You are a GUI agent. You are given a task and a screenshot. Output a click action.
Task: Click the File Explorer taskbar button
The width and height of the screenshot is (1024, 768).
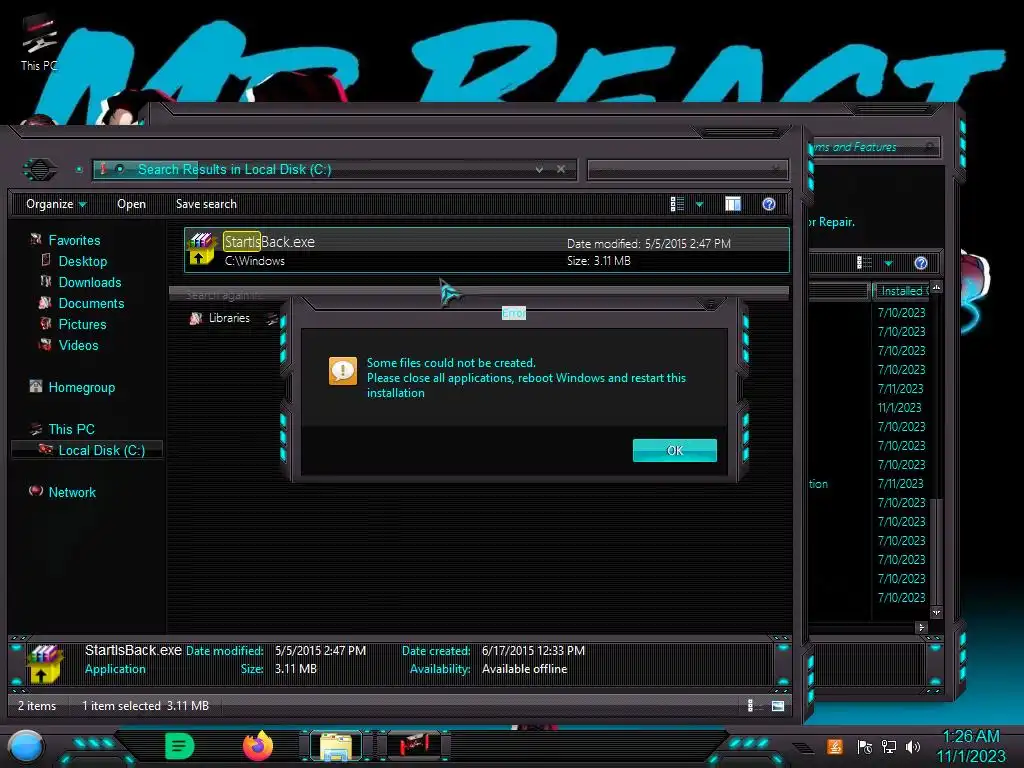click(x=336, y=746)
